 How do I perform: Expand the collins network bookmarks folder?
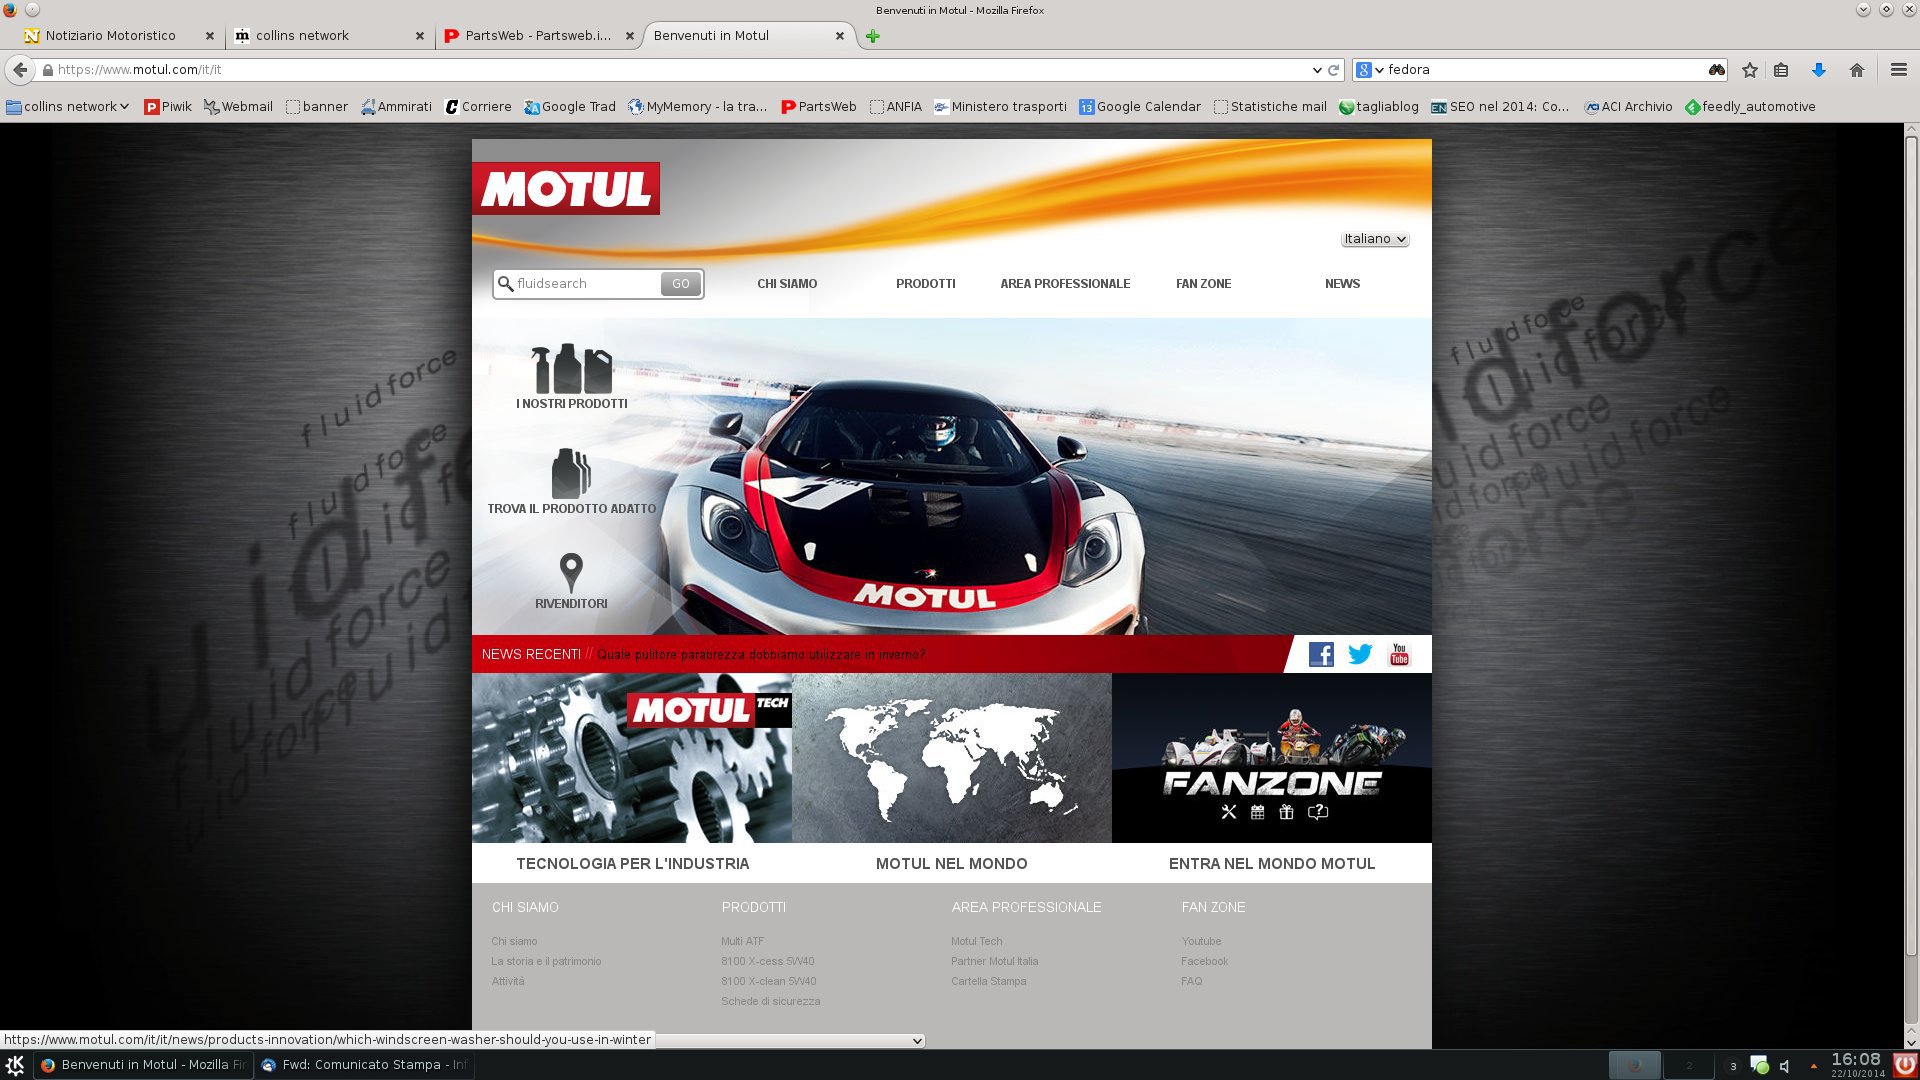[x=68, y=107]
